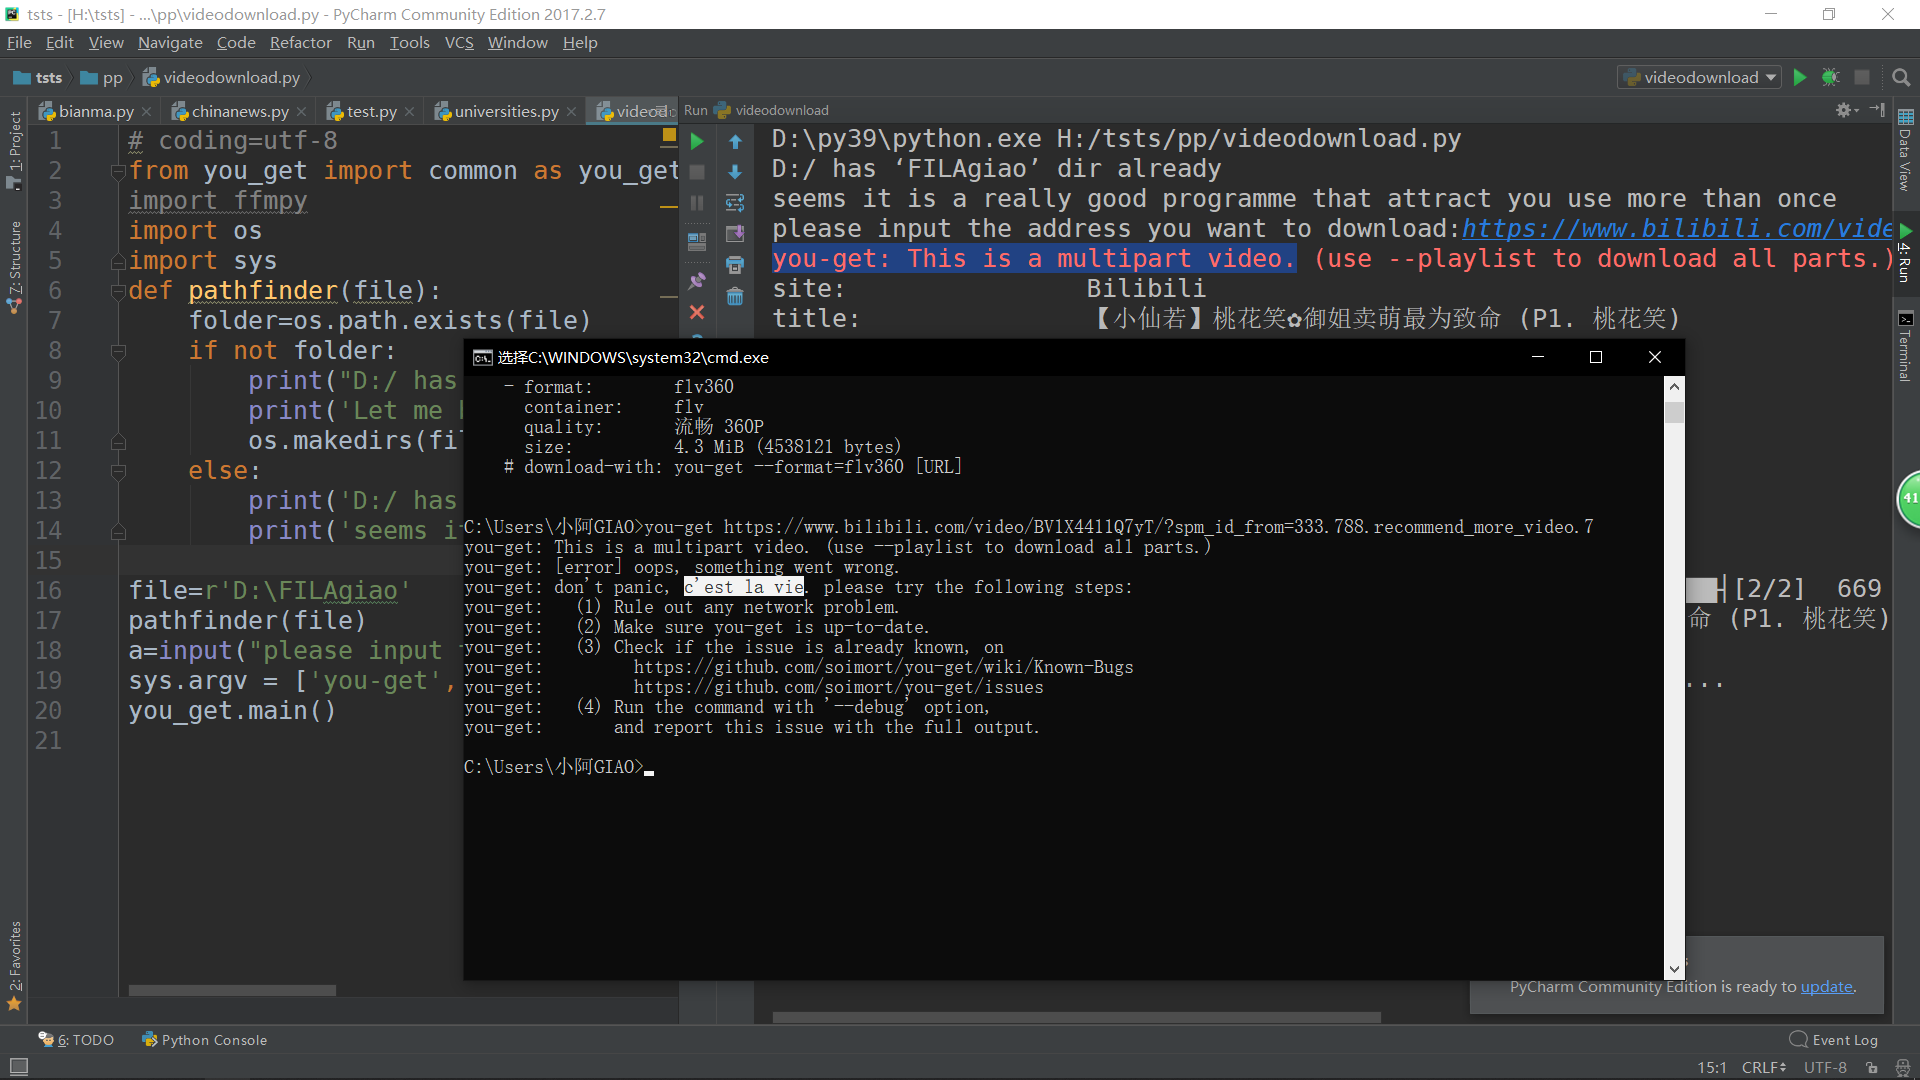Toggle soft-wrap in Run console

tap(735, 203)
